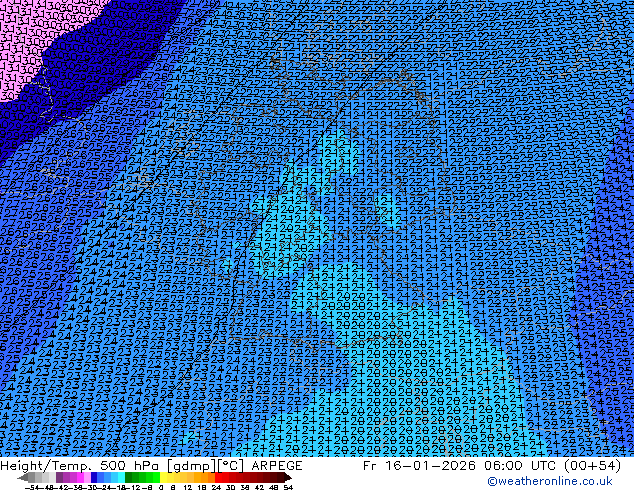Image resolution: width=634 pixels, height=490 pixels.
Task: Click the cyan swatch in the legend
Action: (x=121, y=477)
